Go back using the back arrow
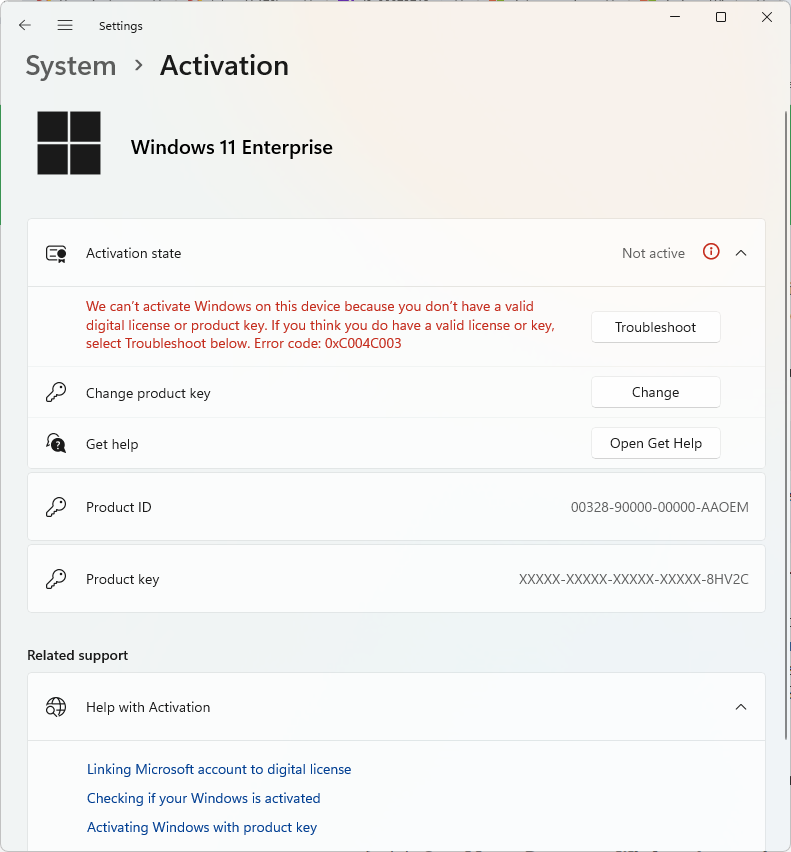Screen dimensions: 791x852 click(25, 25)
